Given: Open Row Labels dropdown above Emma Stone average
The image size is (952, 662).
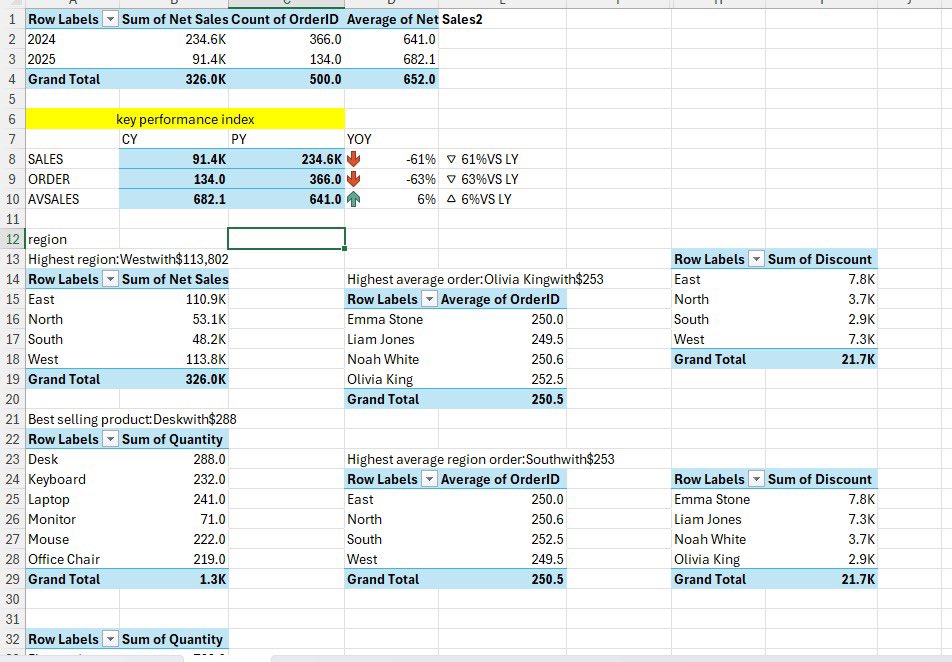Looking at the screenshot, I should click(429, 299).
